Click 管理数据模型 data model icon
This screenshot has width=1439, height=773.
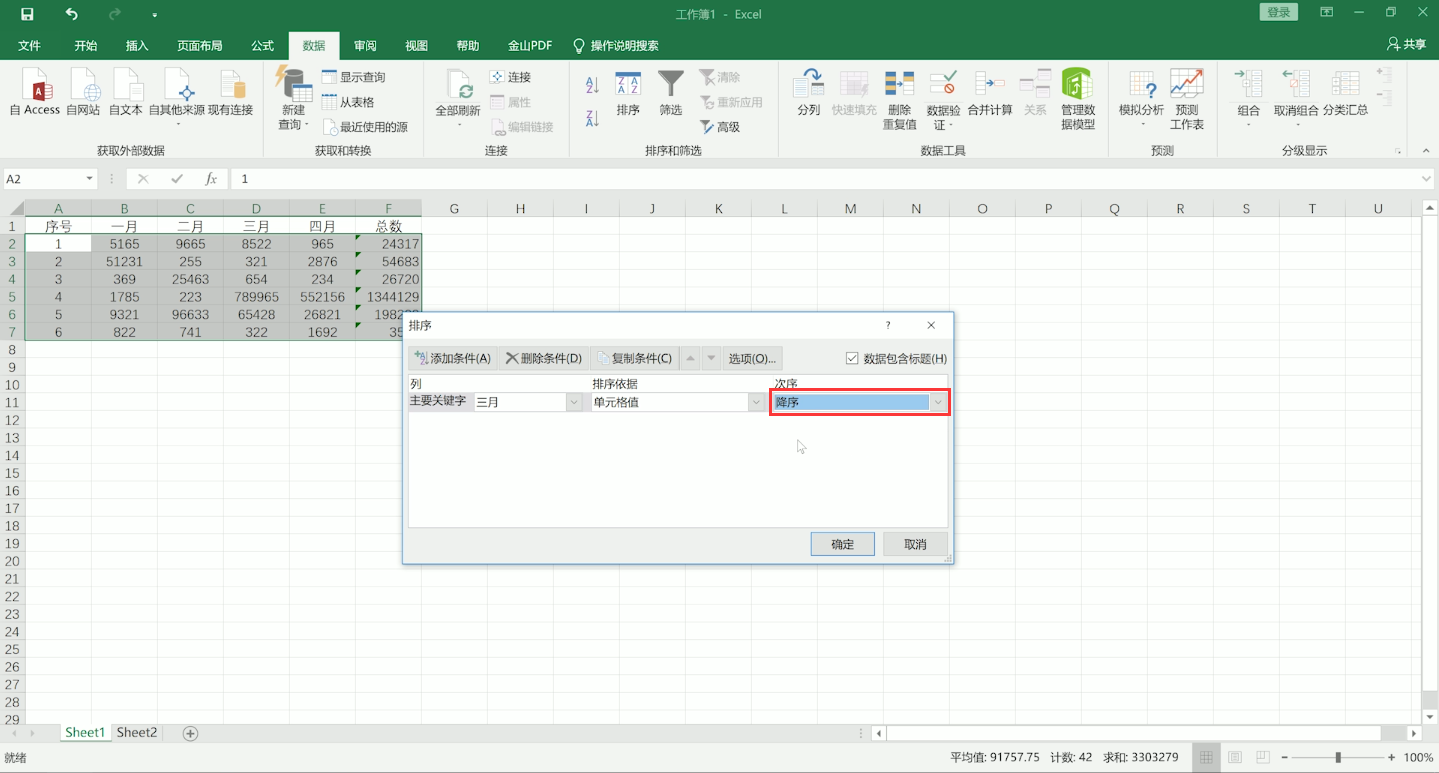[x=1078, y=100]
